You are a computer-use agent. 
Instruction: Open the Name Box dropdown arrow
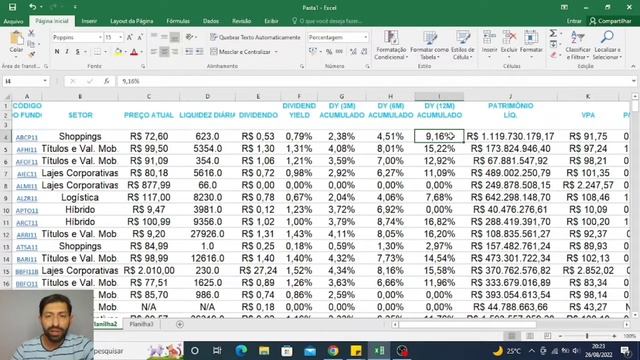click(x=45, y=81)
